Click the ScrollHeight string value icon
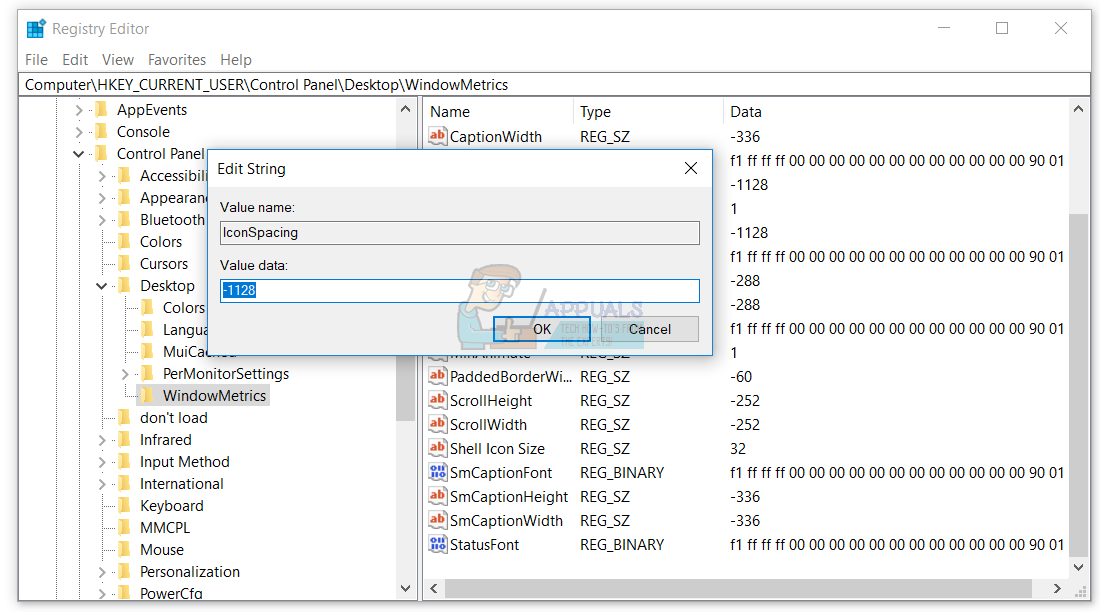The width and height of the screenshot is (1100, 612). coord(437,401)
